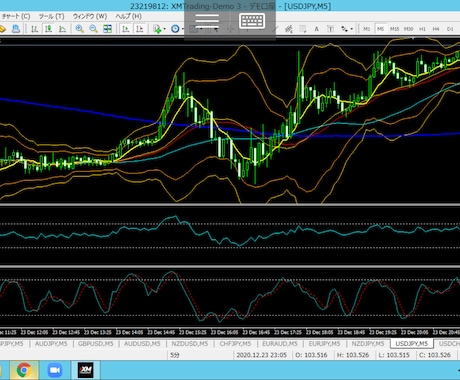Switch to the EURJPY,M5 chart tab
Viewport: 460px width, 380px height.
click(x=324, y=344)
